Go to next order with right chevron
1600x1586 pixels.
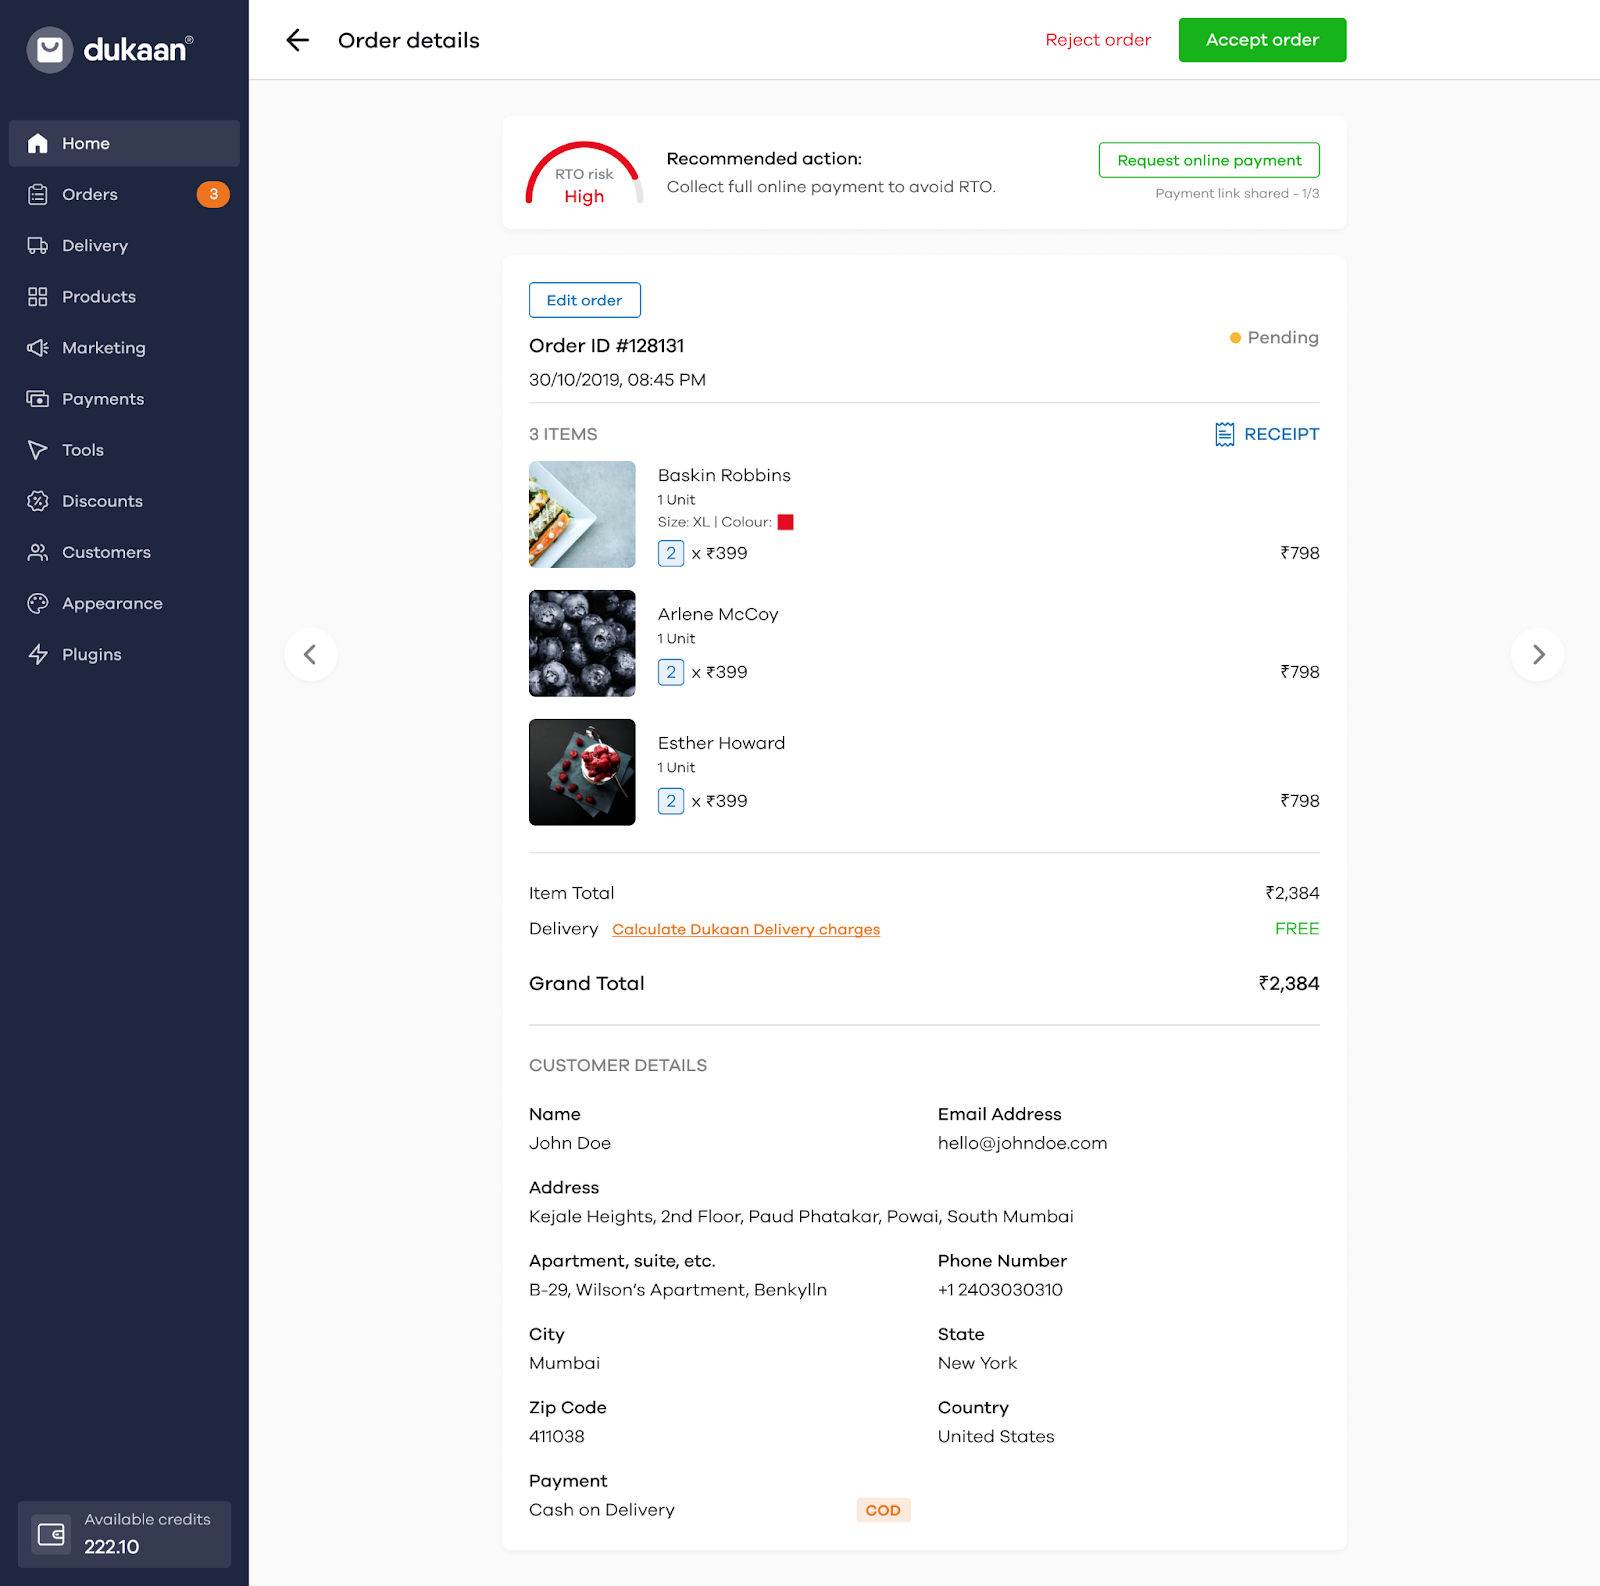click(x=1538, y=654)
